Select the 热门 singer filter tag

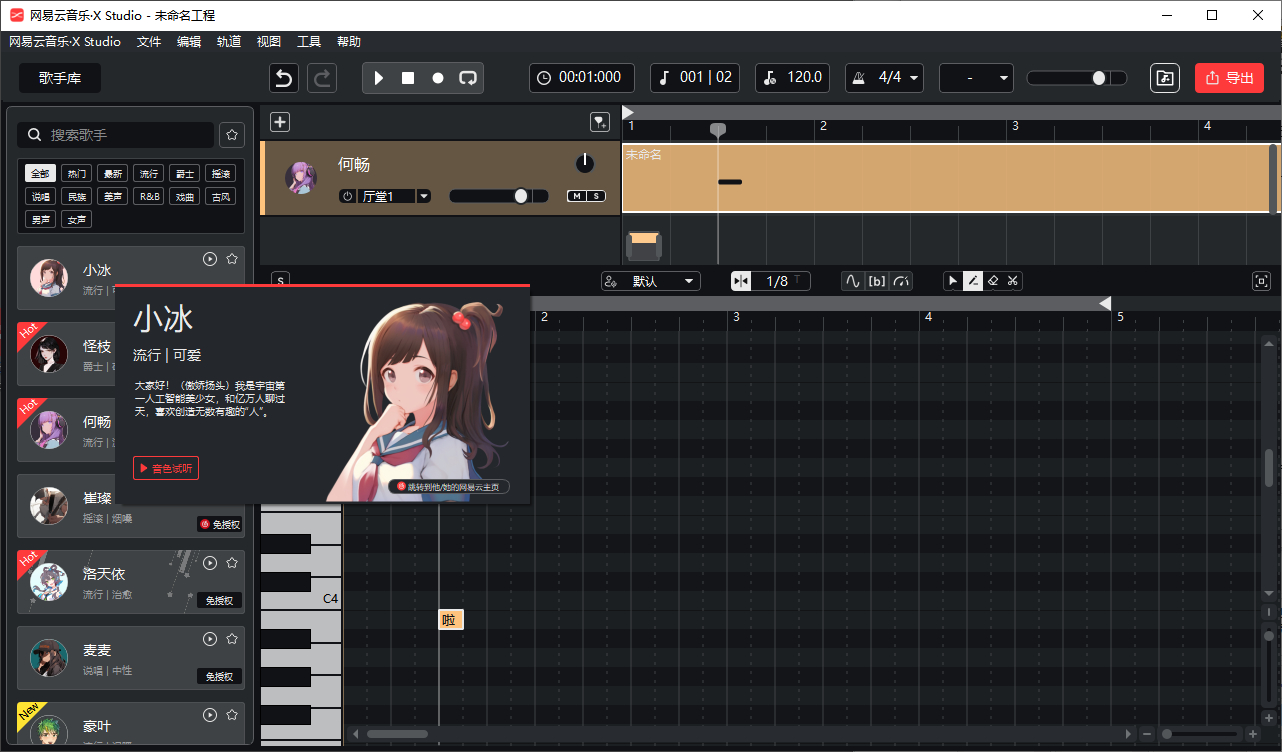click(x=76, y=174)
